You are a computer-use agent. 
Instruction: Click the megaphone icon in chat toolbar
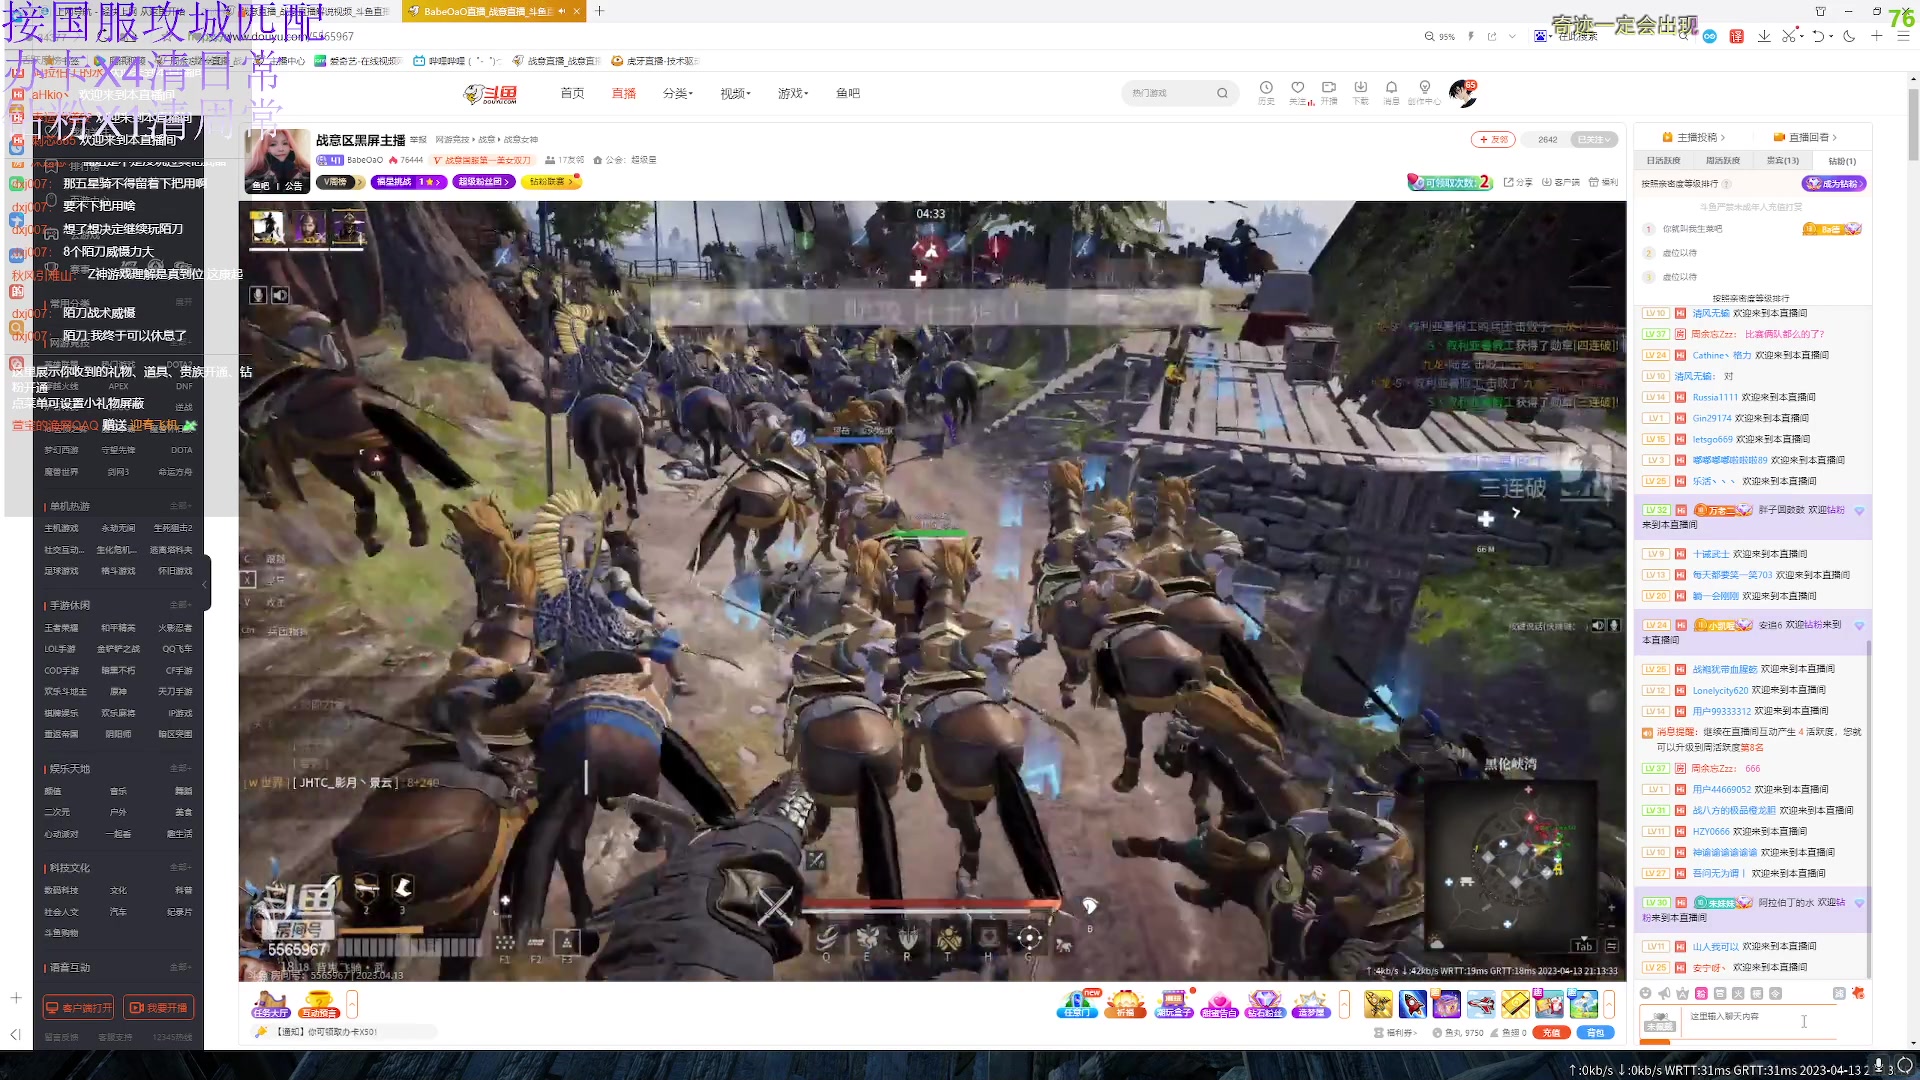(1664, 993)
